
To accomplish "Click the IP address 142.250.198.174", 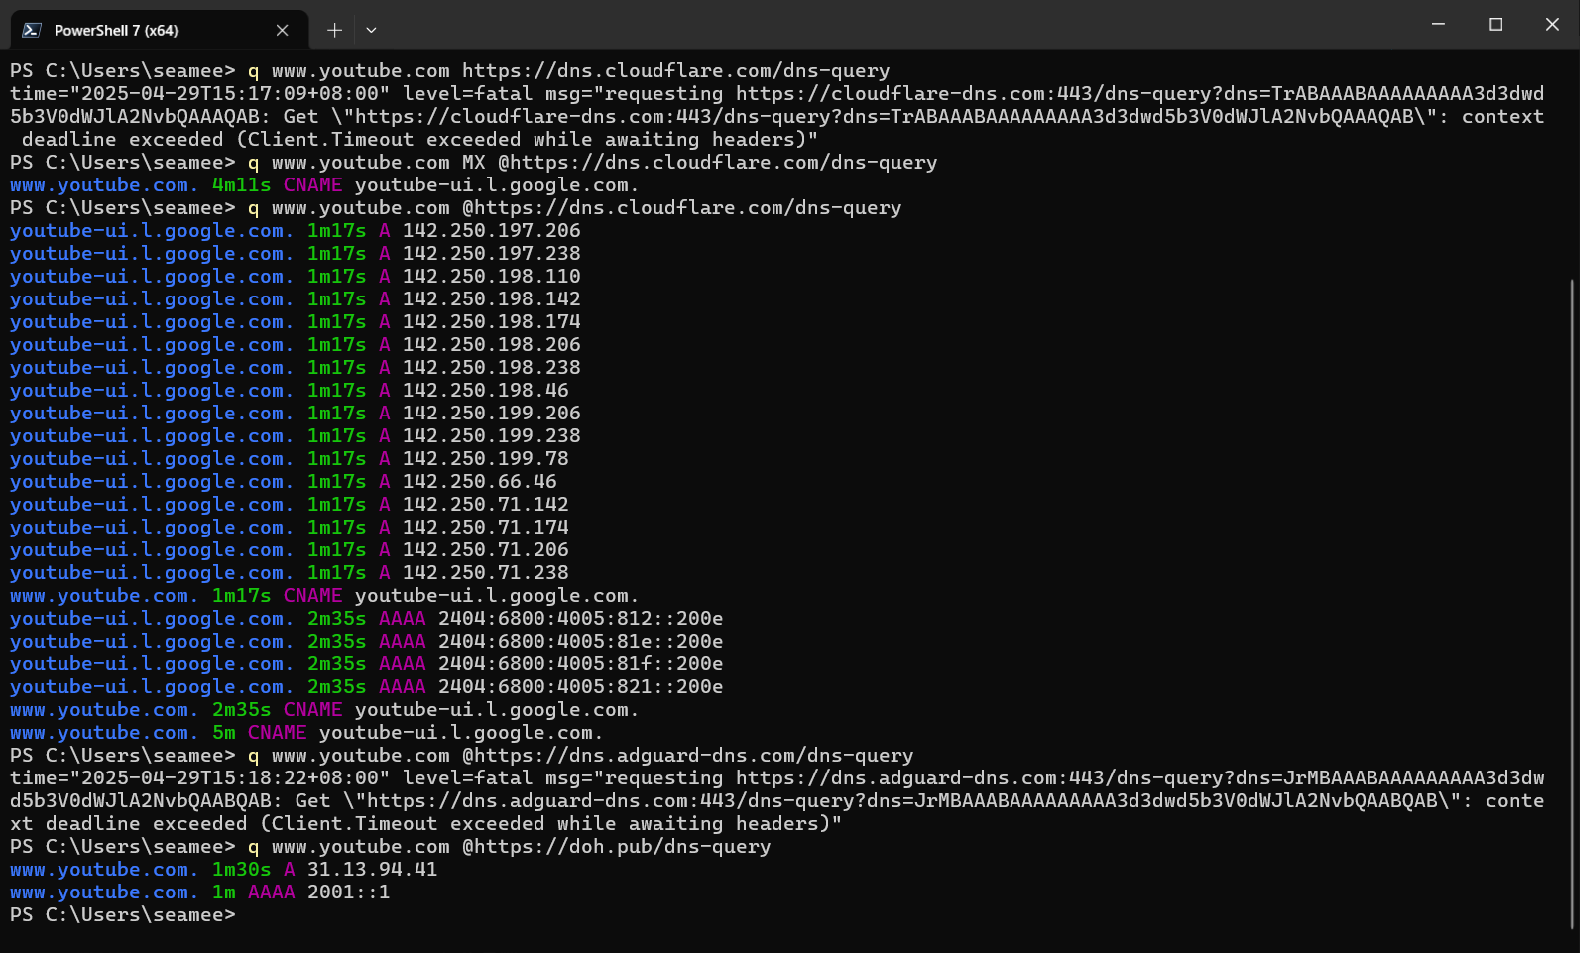I will 492,321.
